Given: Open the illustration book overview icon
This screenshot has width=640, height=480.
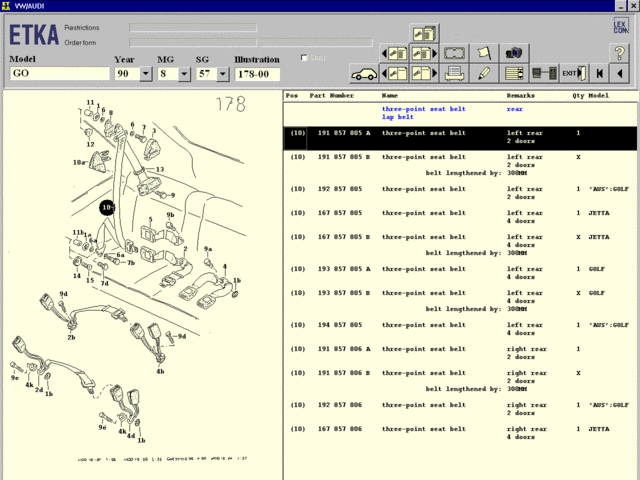Looking at the screenshot, I should pos(424,33).
